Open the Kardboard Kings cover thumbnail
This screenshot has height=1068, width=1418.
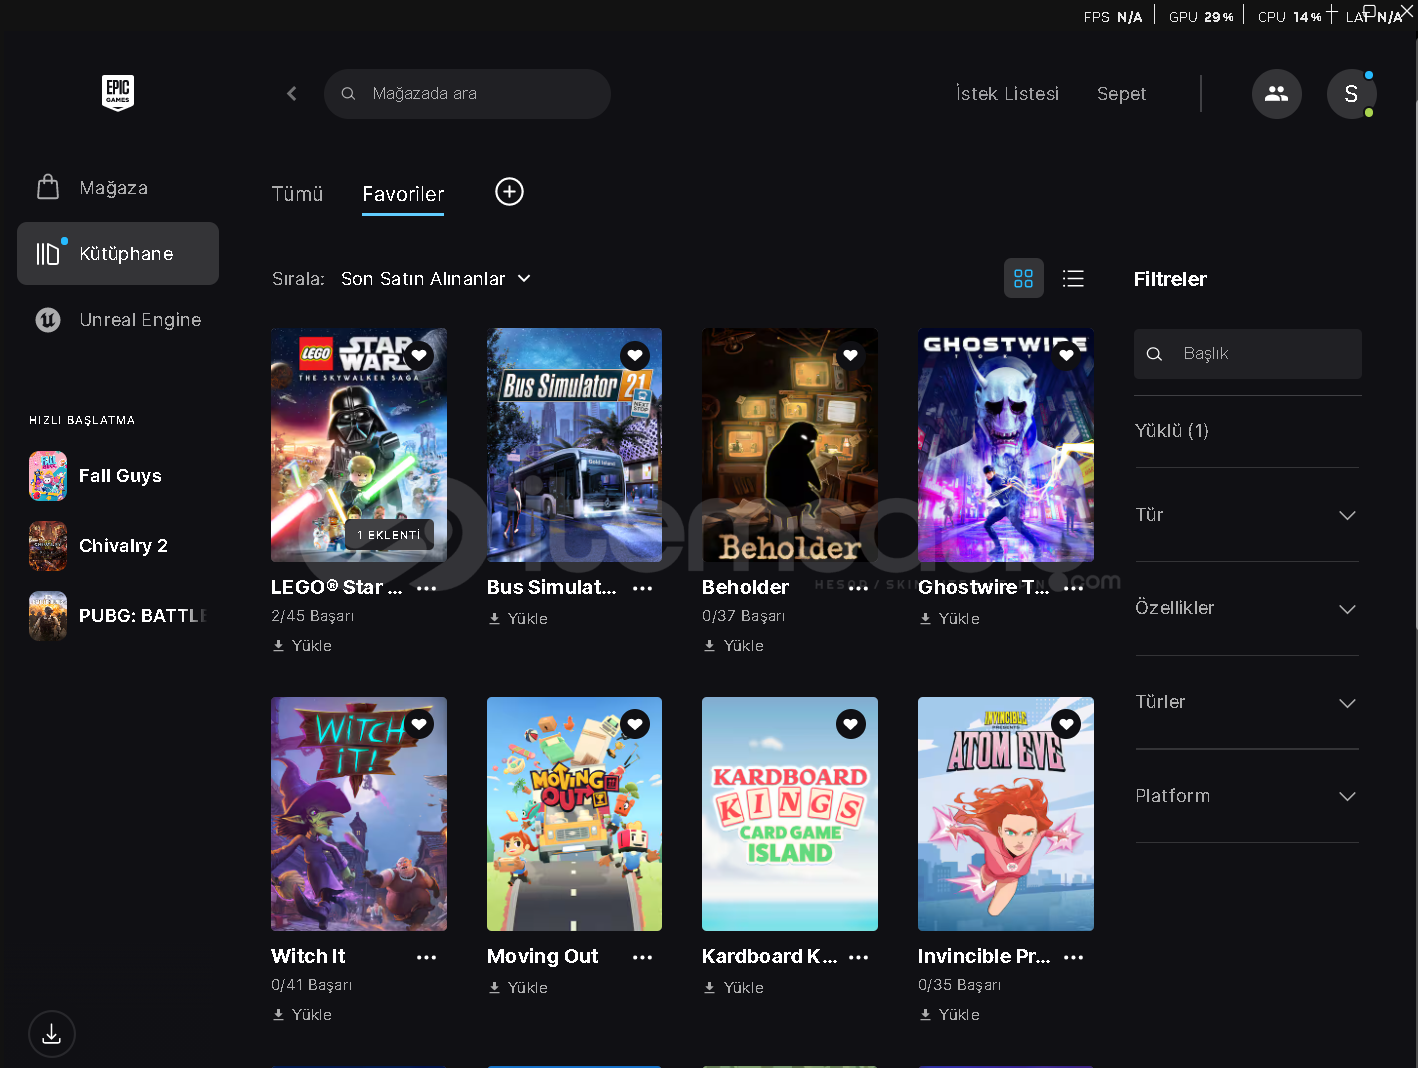[790, 814]
